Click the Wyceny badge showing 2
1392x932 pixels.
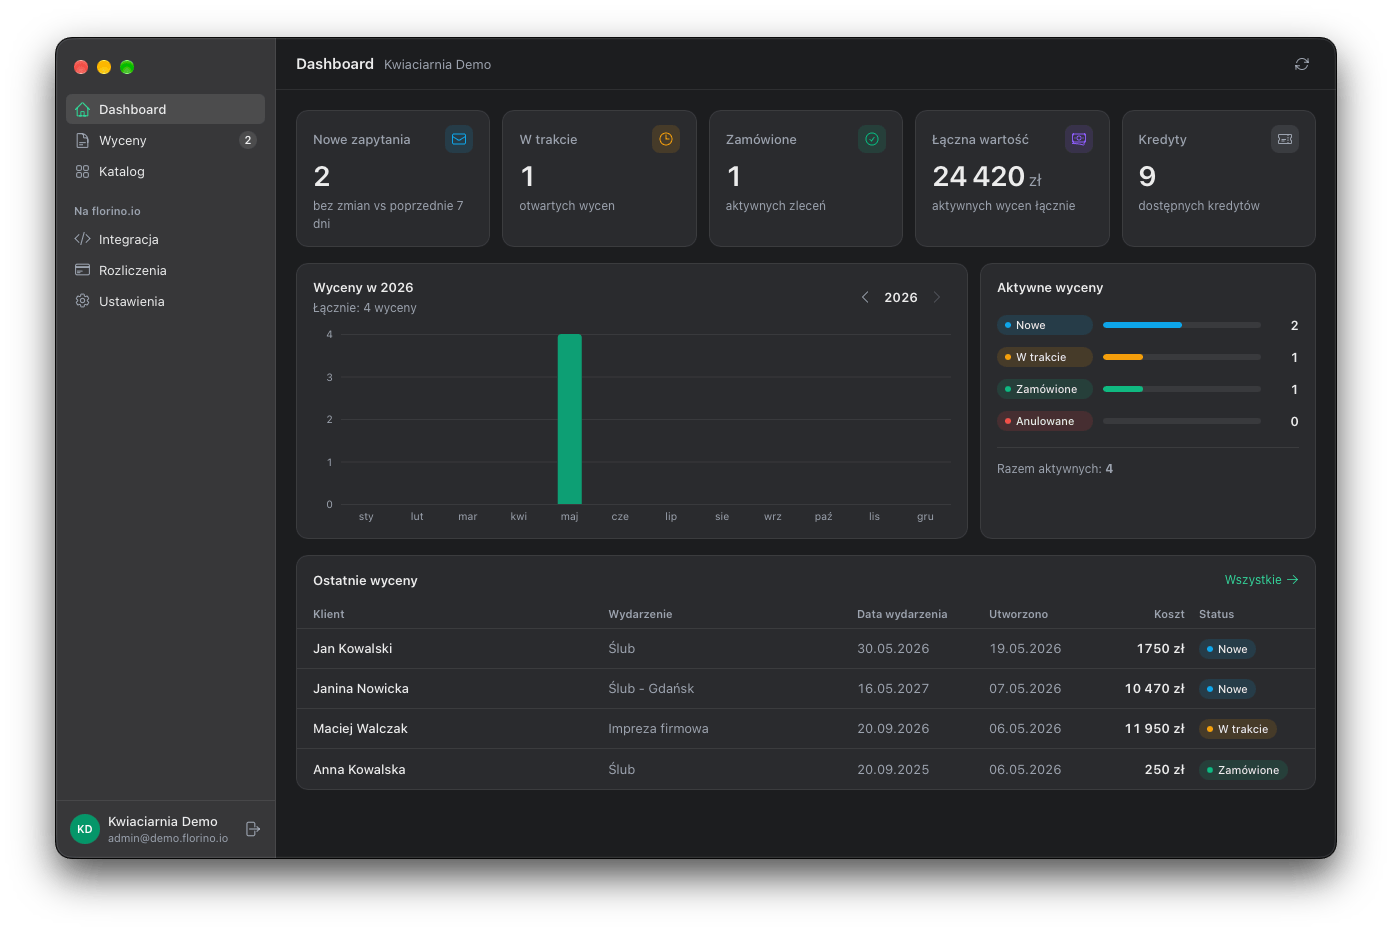248,140
